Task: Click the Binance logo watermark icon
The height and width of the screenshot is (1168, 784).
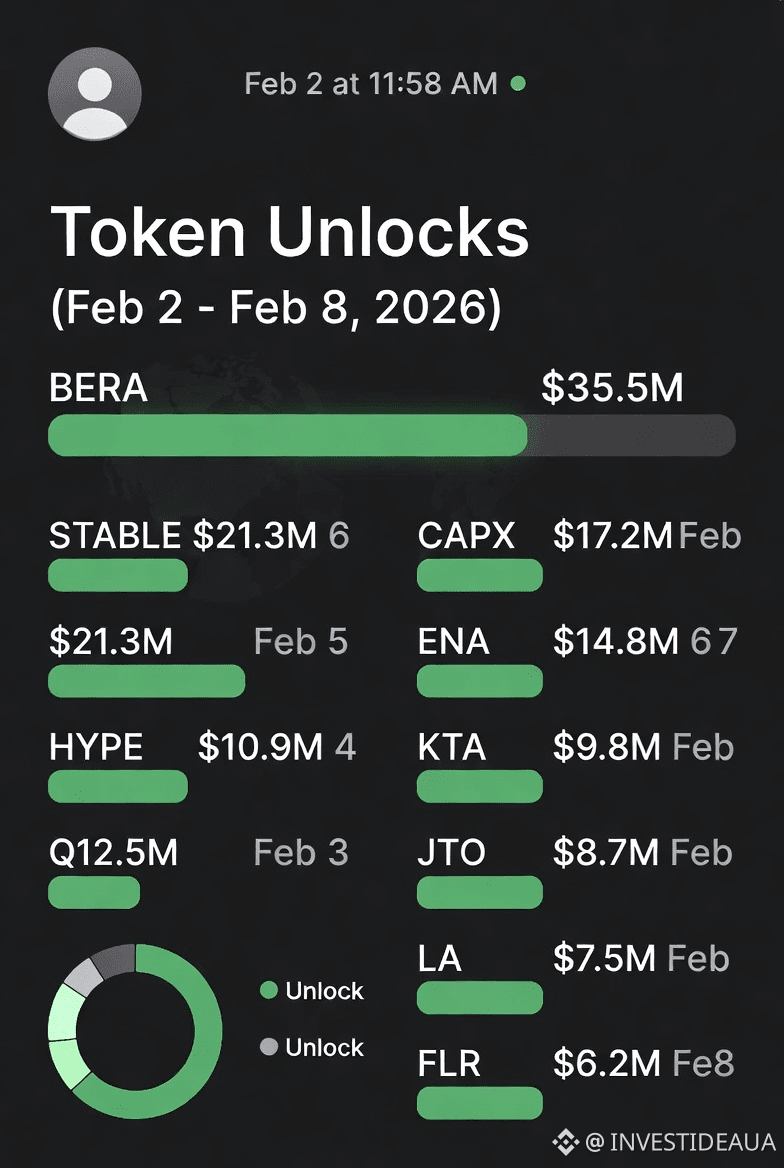Action: (566, 1141)
